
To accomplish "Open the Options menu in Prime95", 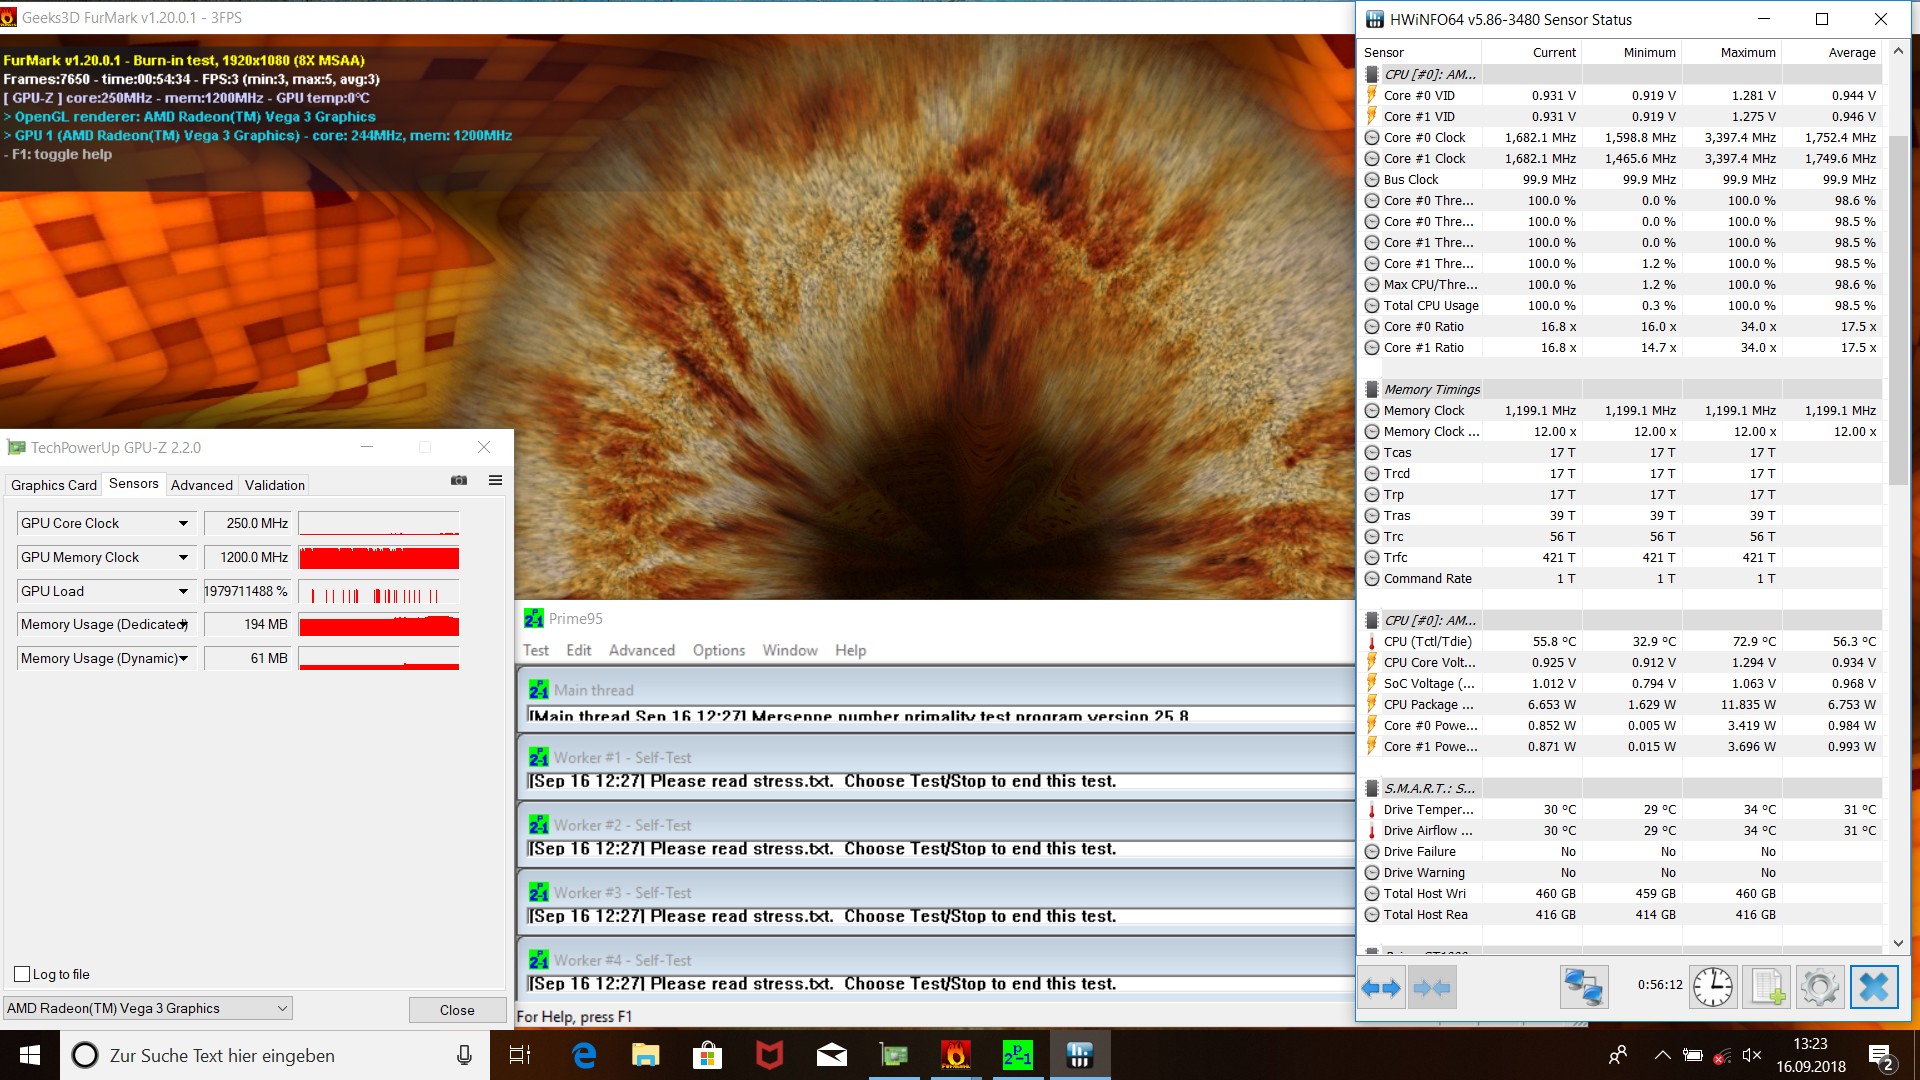I will (719, 650).
